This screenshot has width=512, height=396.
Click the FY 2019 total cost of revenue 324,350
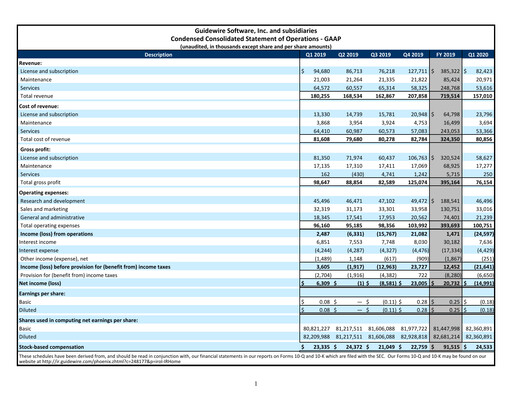[450, 139]
